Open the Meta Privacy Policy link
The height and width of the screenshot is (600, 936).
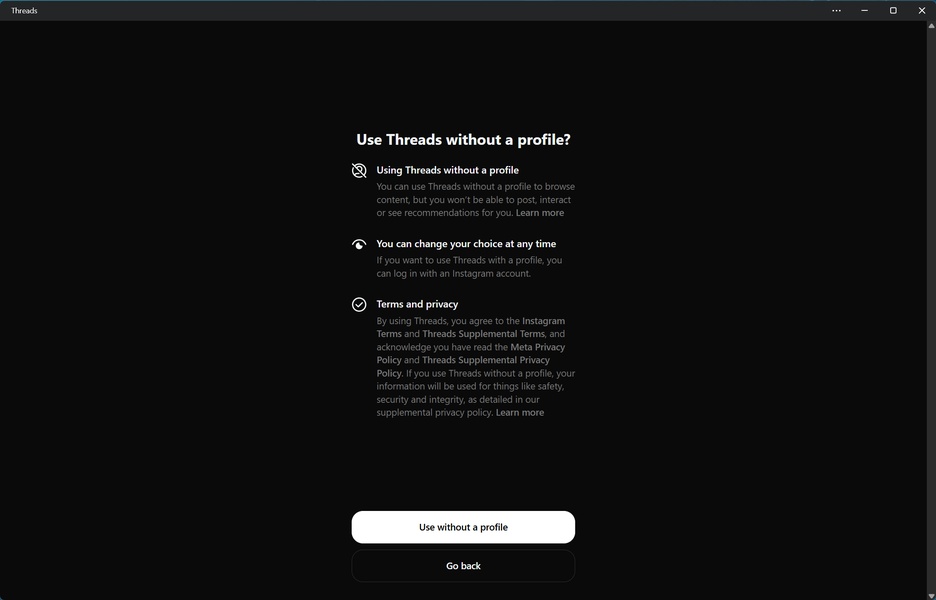(x=470, y=353)
